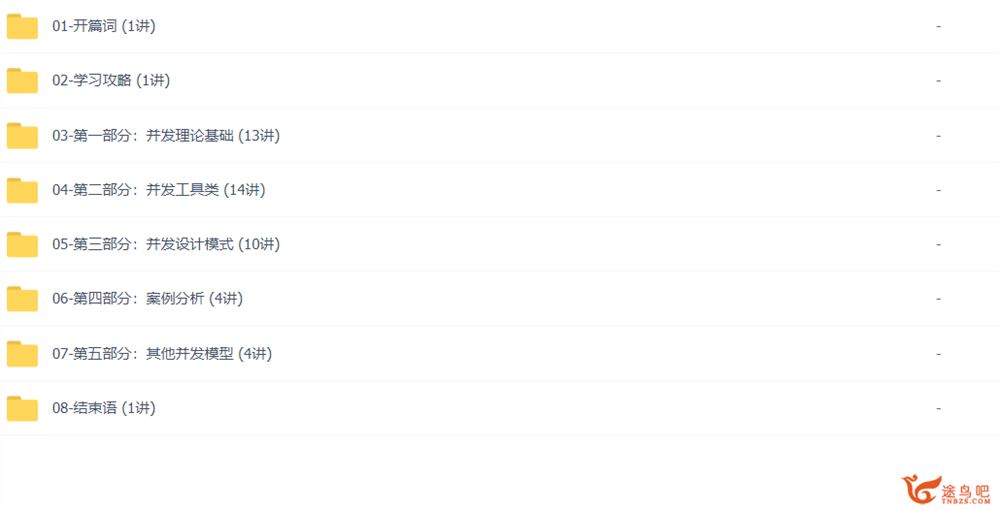Click folder icon for 08-结束语
Image resolution: width=1000 pixels, height=510 pixels.
tap(22, 408)
